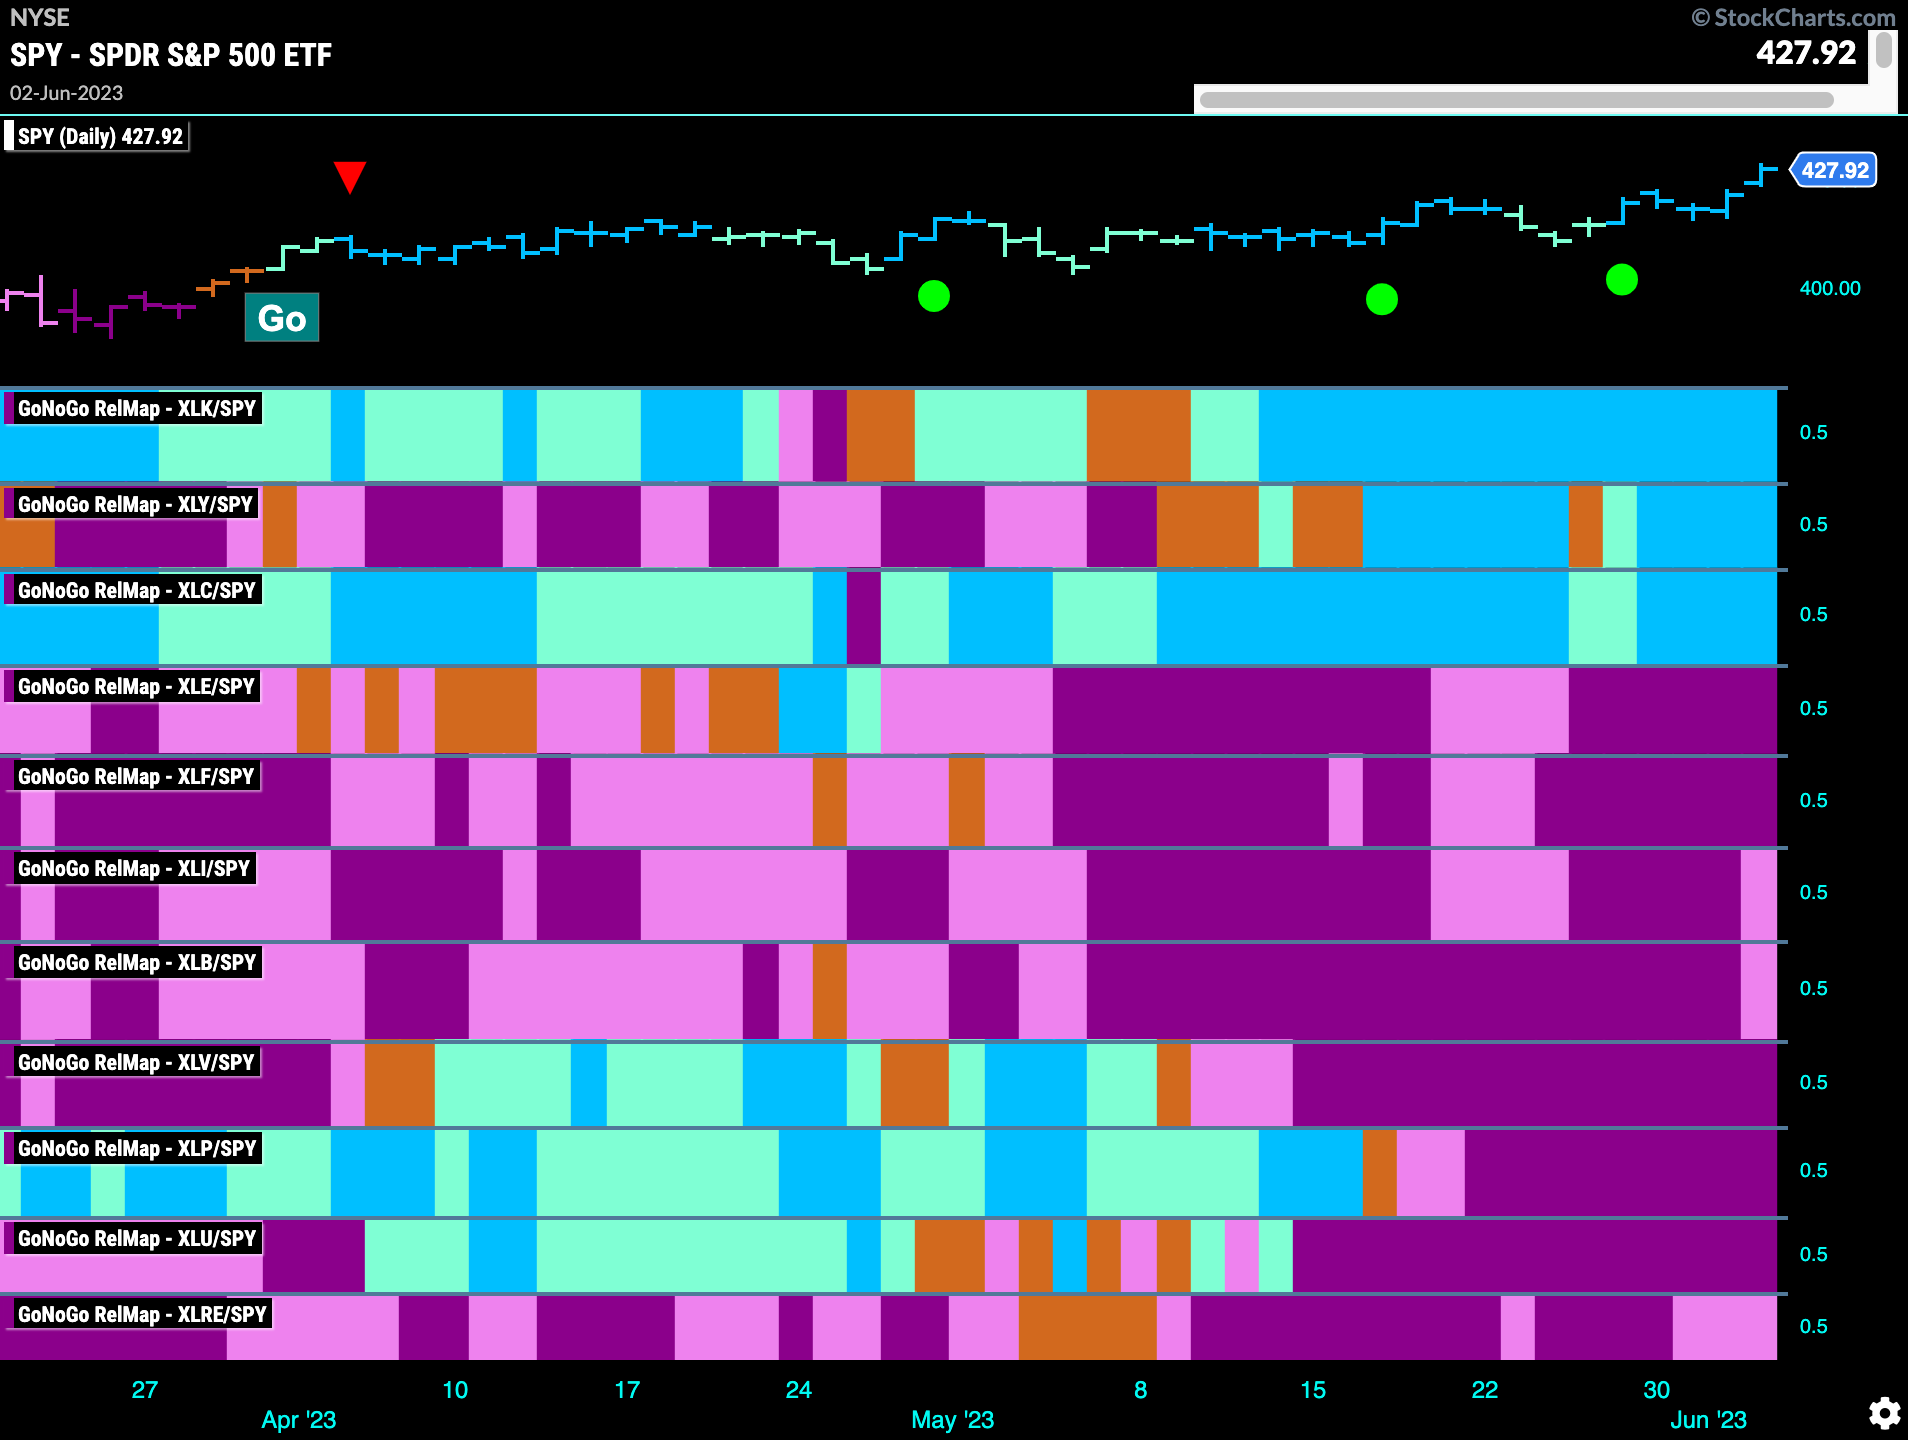
Task: Click the 02-Jun-2023 date text
Action: [x=66, y=93]
